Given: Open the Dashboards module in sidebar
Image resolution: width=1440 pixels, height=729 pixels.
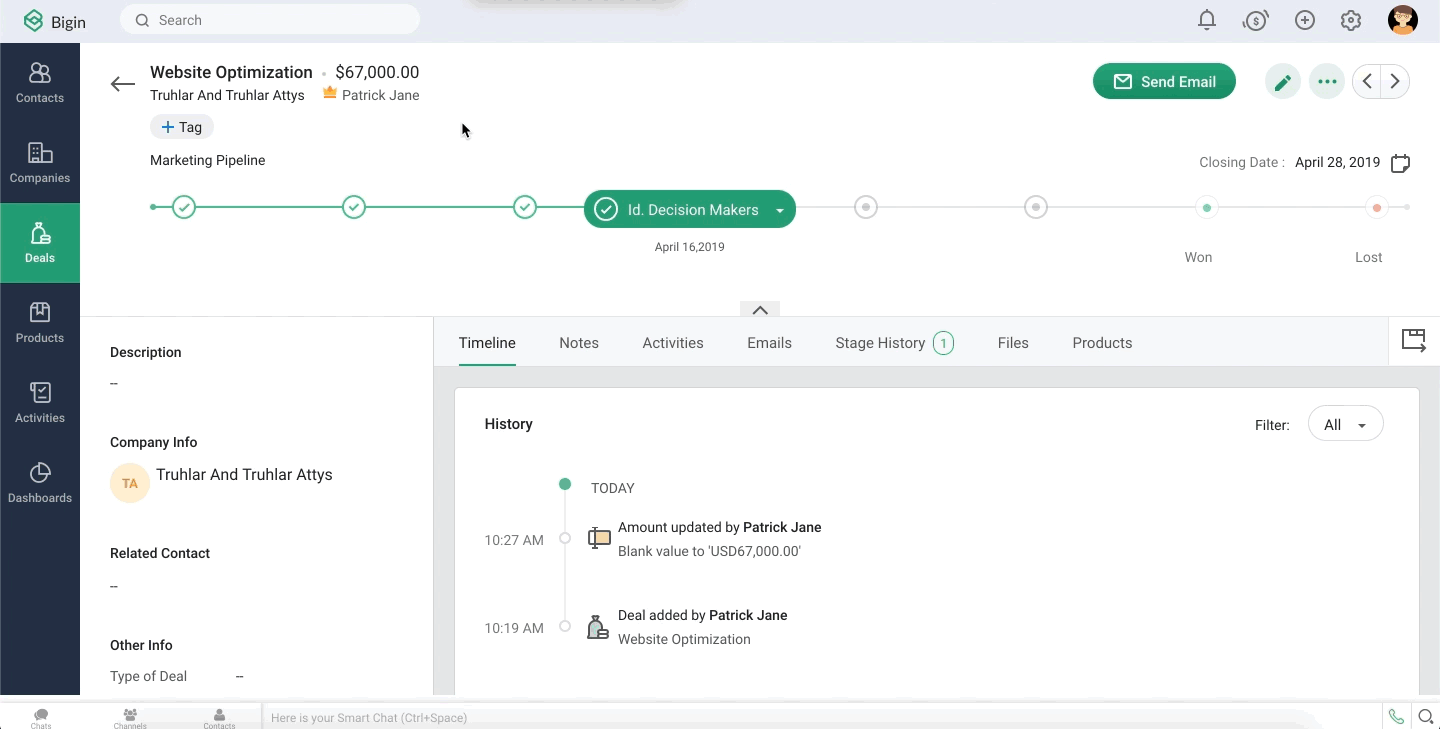Looking at the screenshot, I should (40, 483).
